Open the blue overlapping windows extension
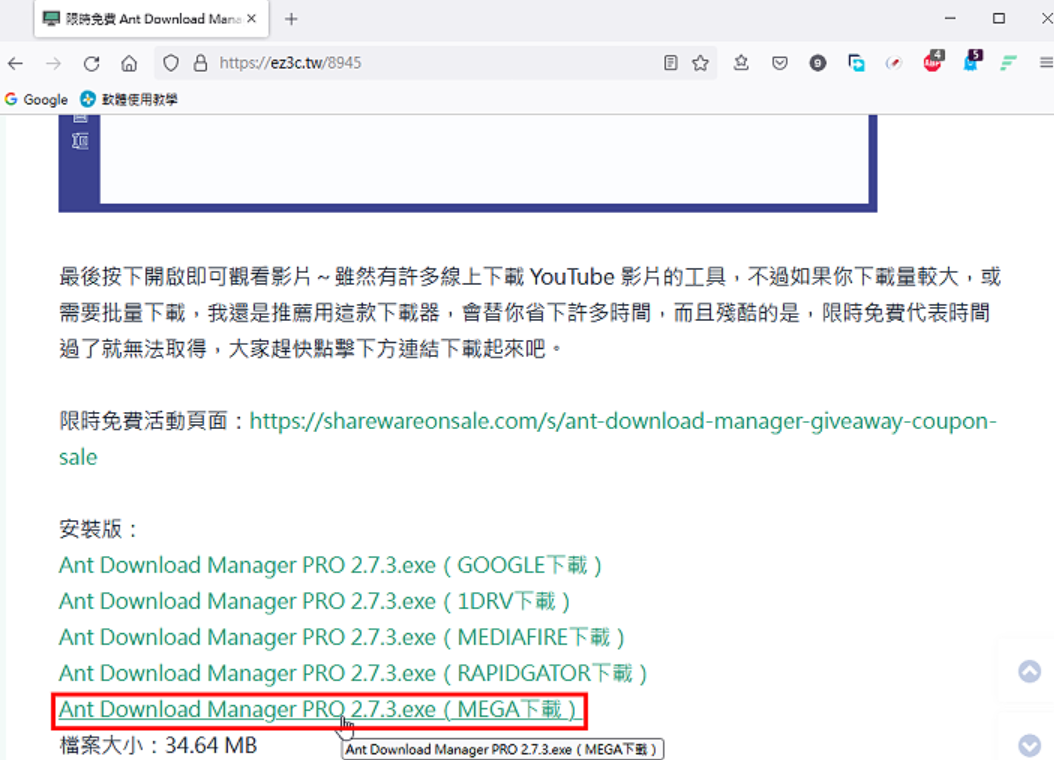Screen dimensions: 1054x760 (x=856, y=63)
